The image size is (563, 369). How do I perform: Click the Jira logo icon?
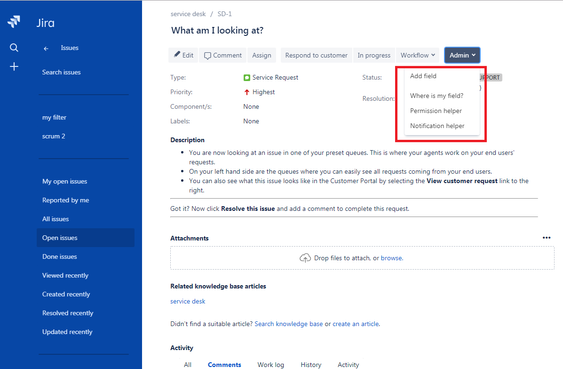point(14,22)
